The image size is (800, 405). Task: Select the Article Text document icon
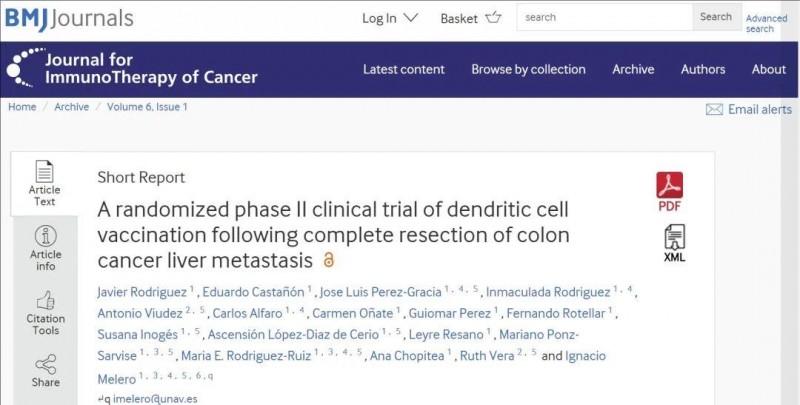point(44,171)
